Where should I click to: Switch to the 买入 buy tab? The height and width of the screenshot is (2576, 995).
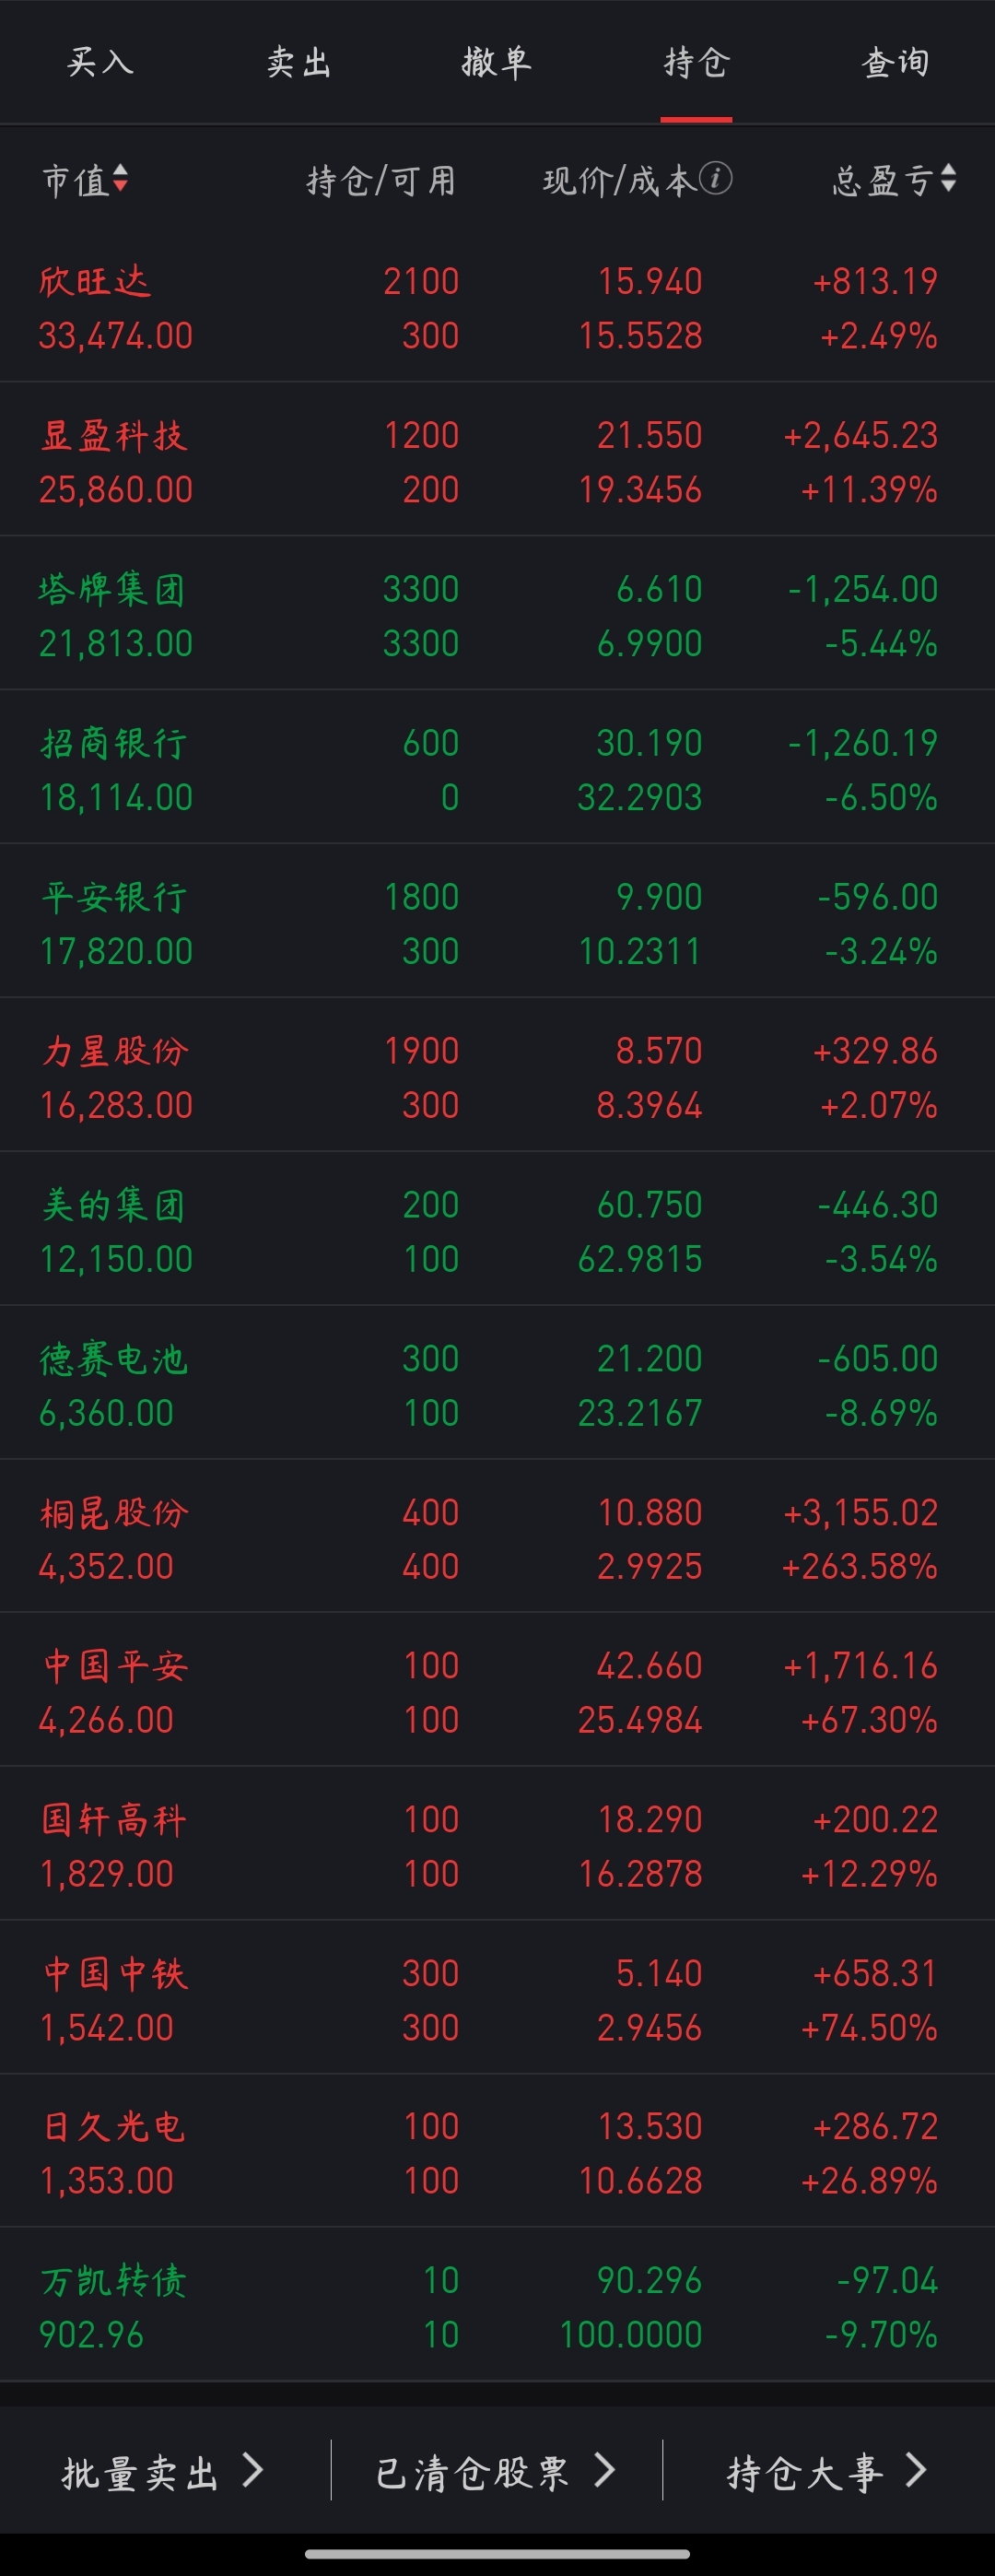100,63
